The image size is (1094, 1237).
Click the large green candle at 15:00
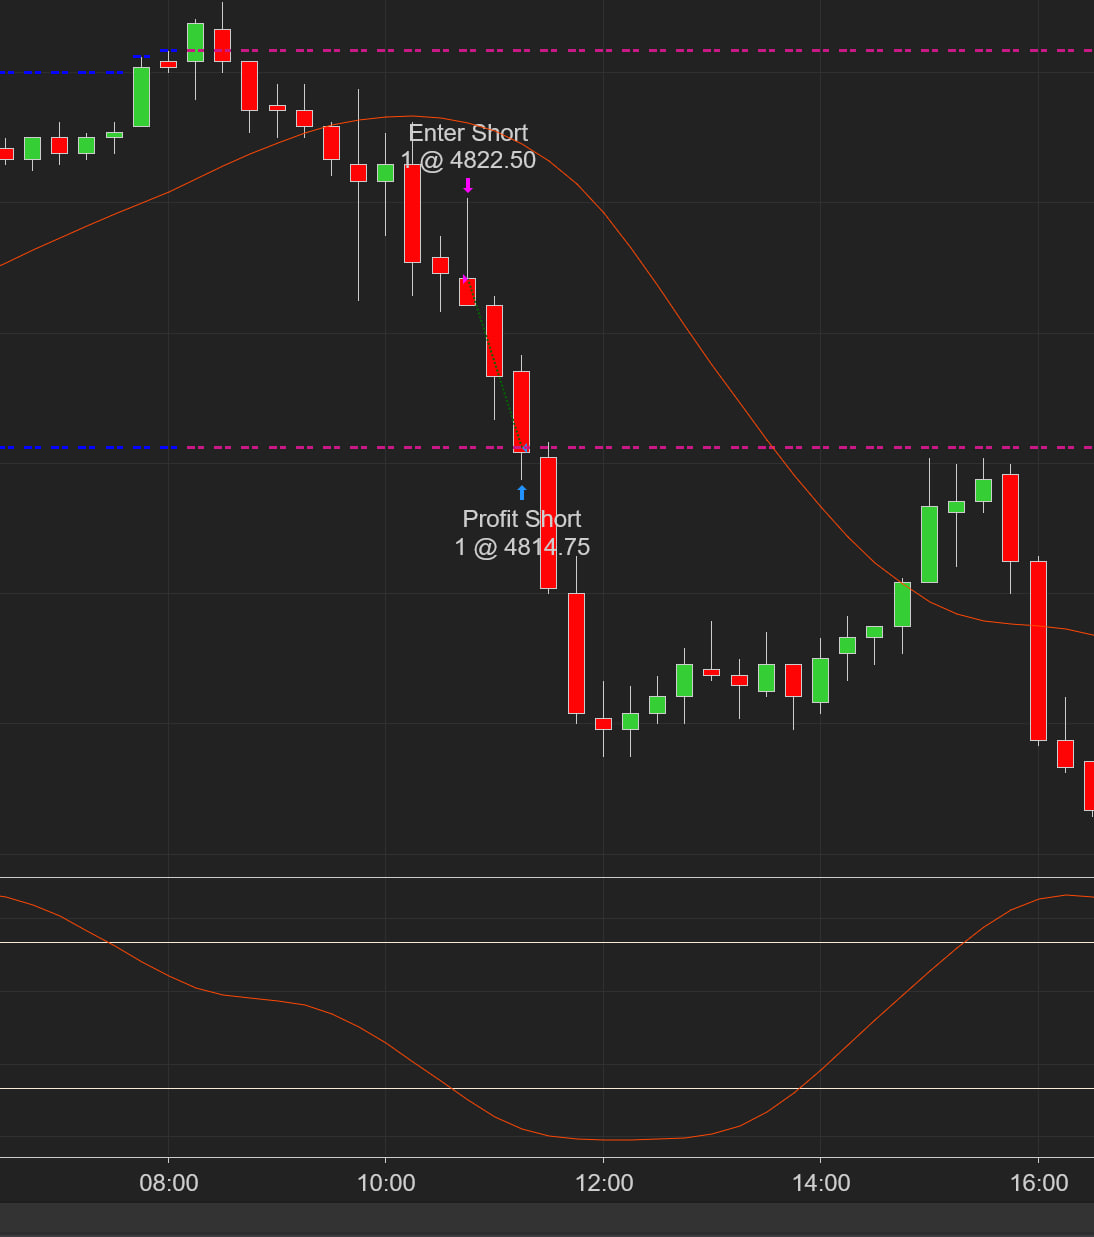coord(929,544)
